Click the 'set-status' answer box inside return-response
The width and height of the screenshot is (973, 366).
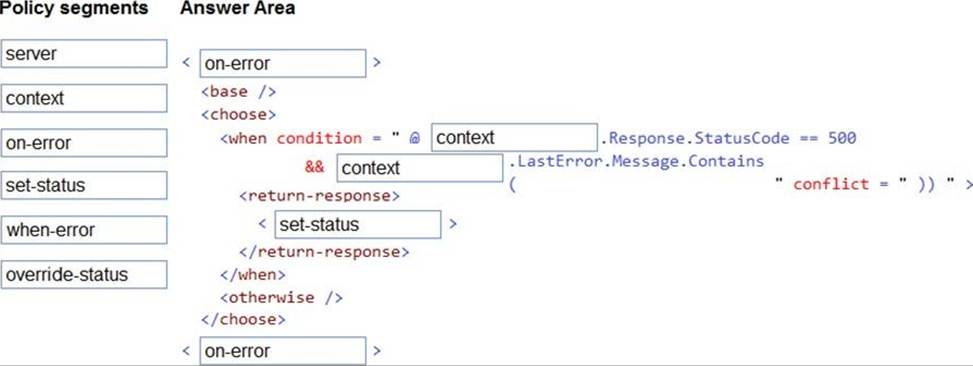click(358, 224)
